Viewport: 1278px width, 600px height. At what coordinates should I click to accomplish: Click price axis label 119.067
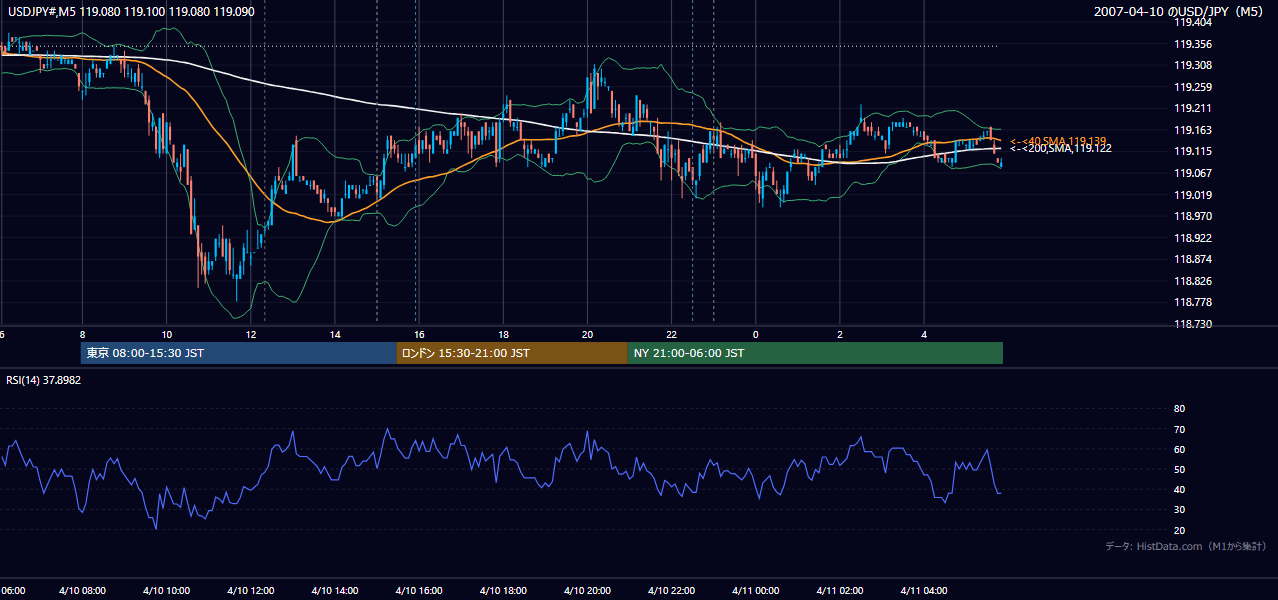point(1192,173)
